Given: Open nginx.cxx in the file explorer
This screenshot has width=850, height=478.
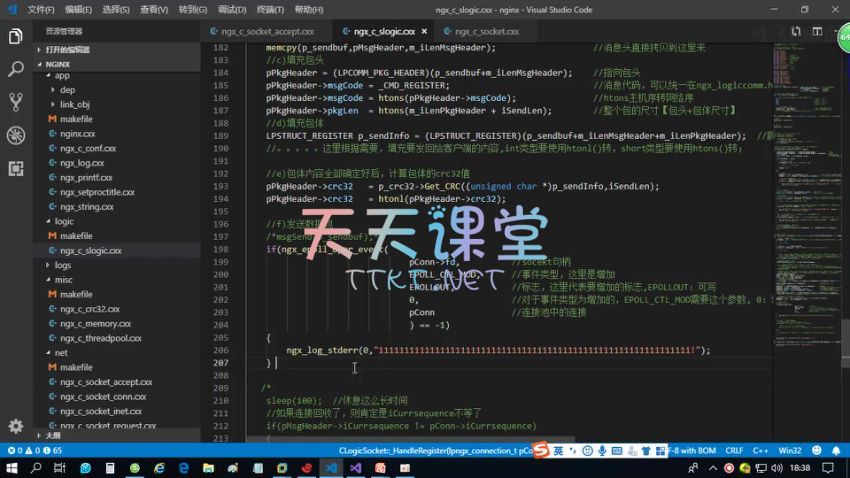Looking at the screenshot, I should pos(77,133).
